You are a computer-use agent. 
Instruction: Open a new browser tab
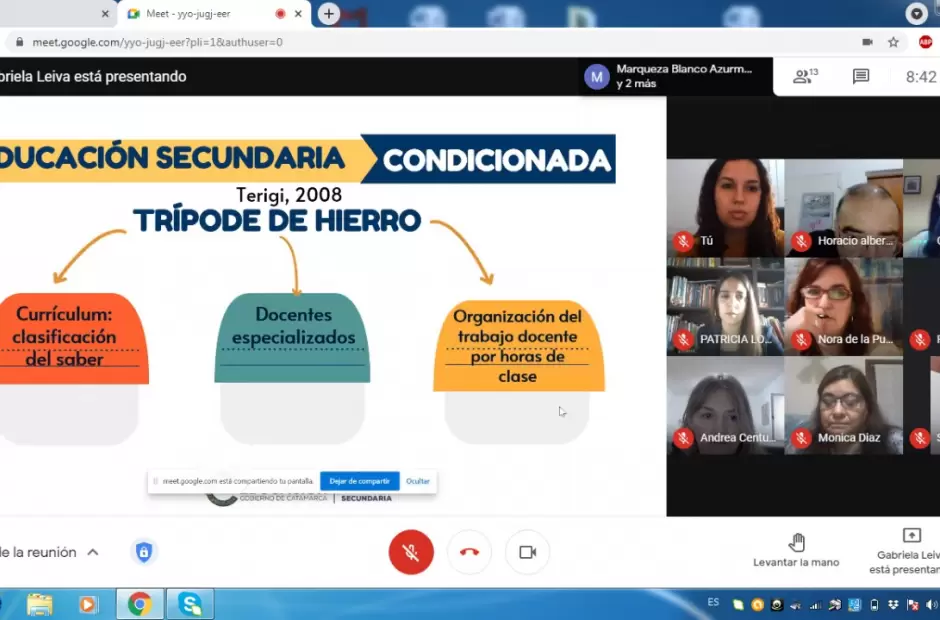tap(328, 14)
